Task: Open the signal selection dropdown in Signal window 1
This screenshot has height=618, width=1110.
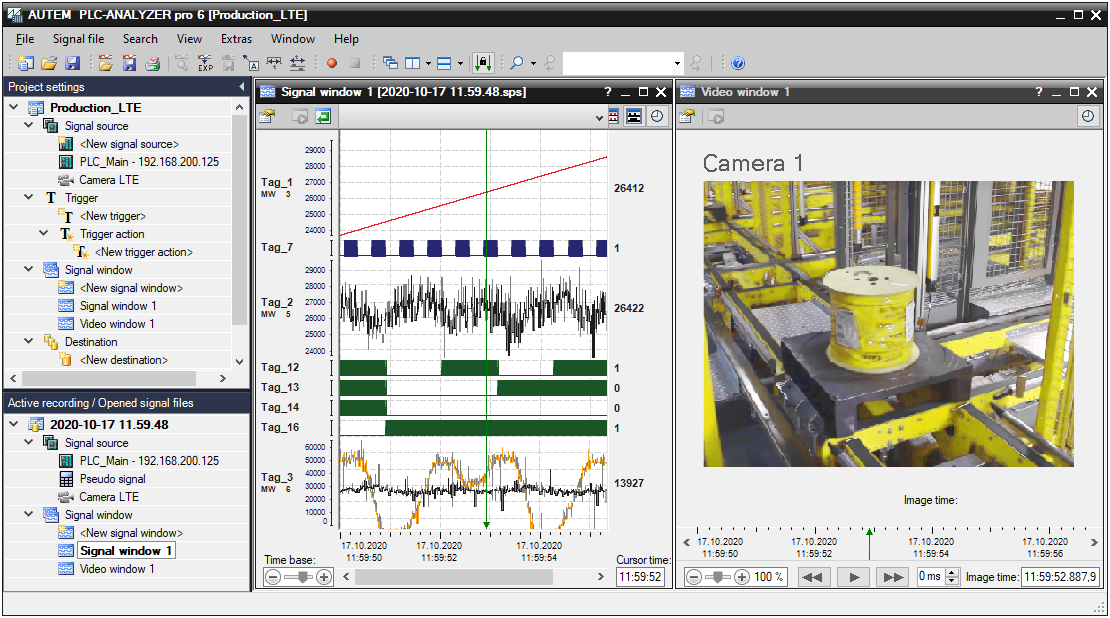Action: coord(599,117)
